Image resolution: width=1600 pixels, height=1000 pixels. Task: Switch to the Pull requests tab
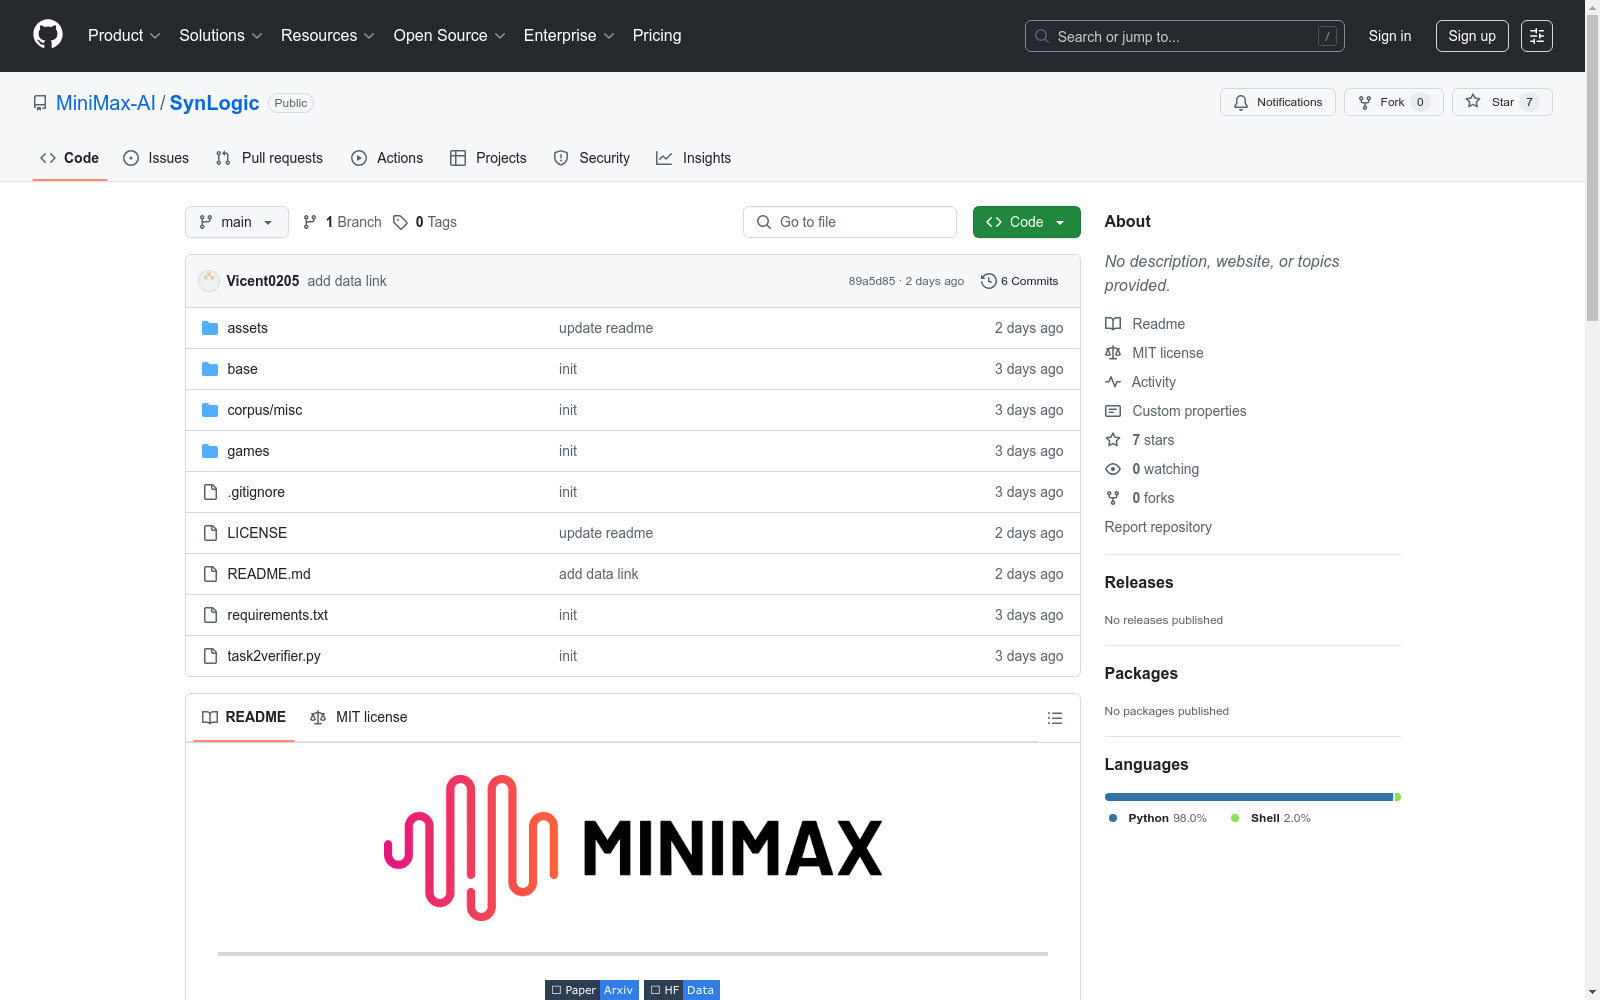pyautogui.click(x=269, y=158)
